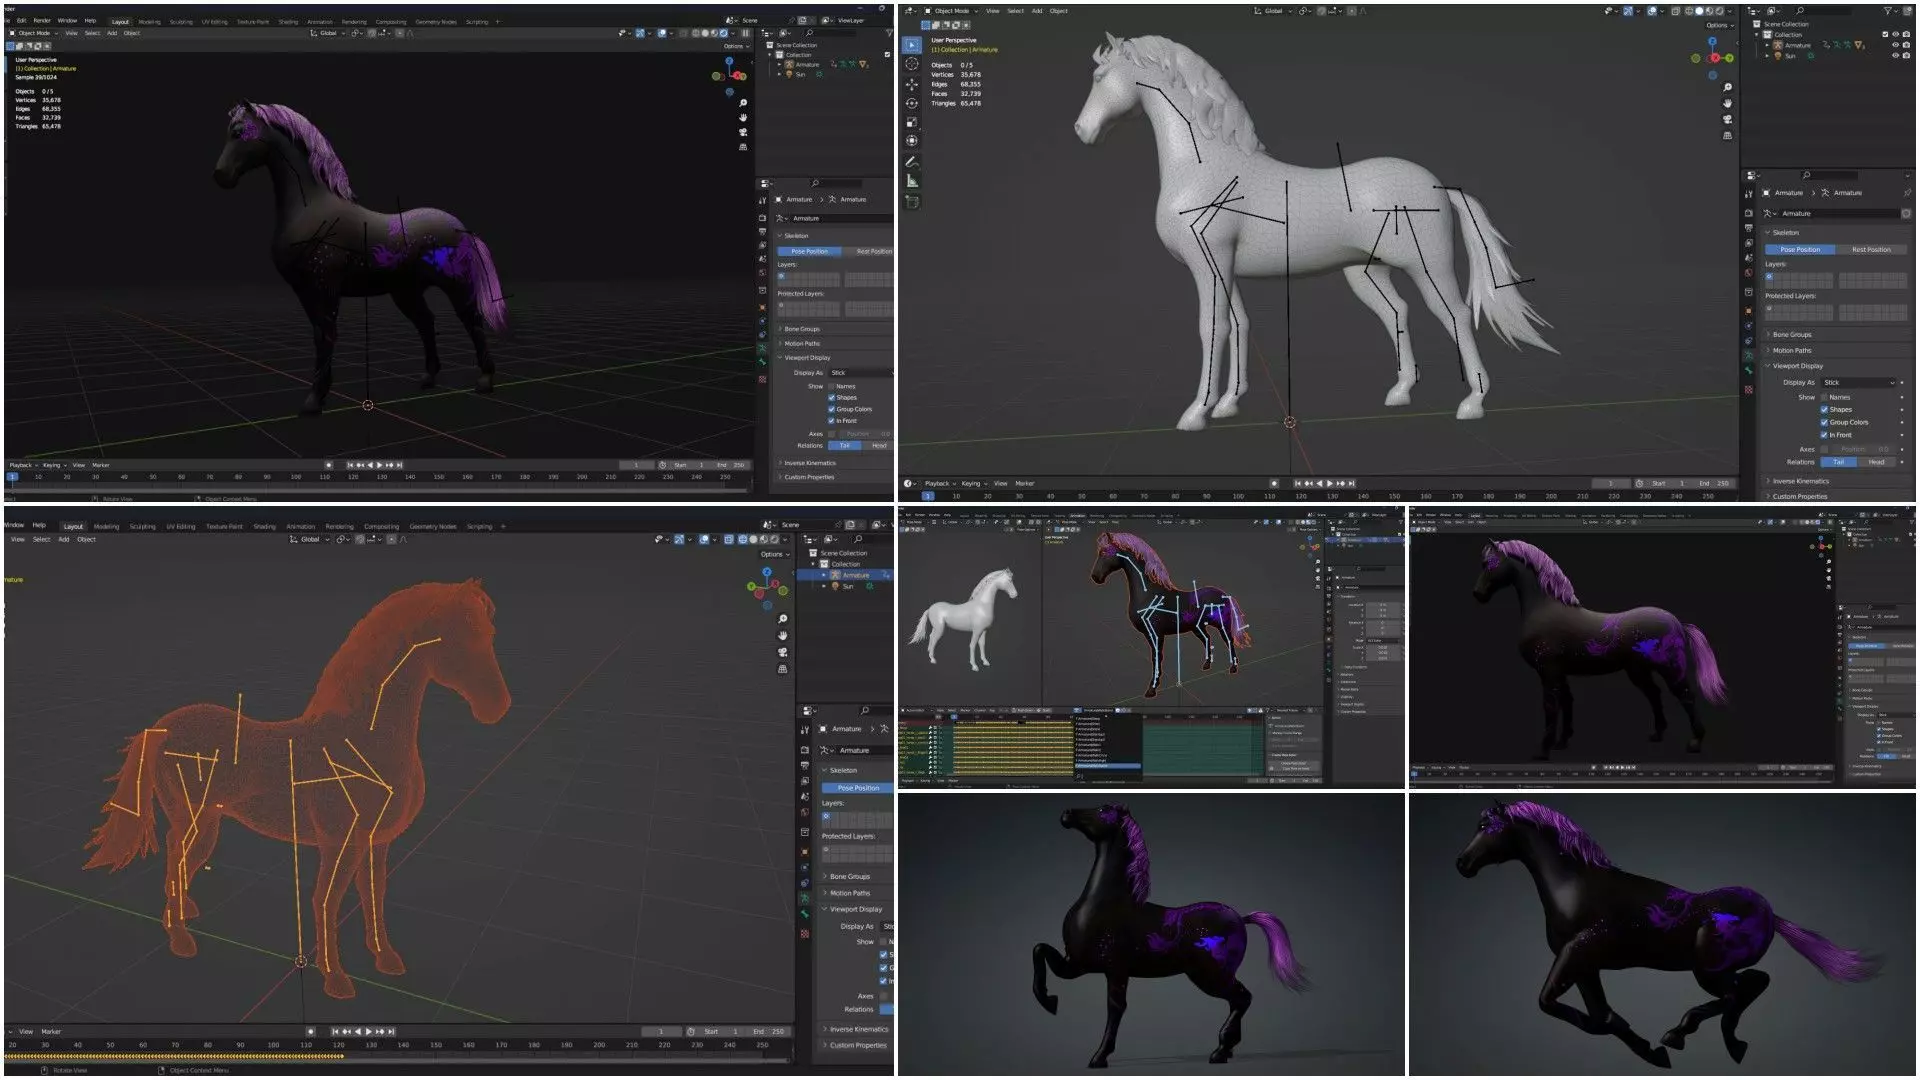Click Rest Position button in gray-horse panel
The height and width of the screenshot is (1080, 1920).
pyautogui.click(x=1871, y=250)
